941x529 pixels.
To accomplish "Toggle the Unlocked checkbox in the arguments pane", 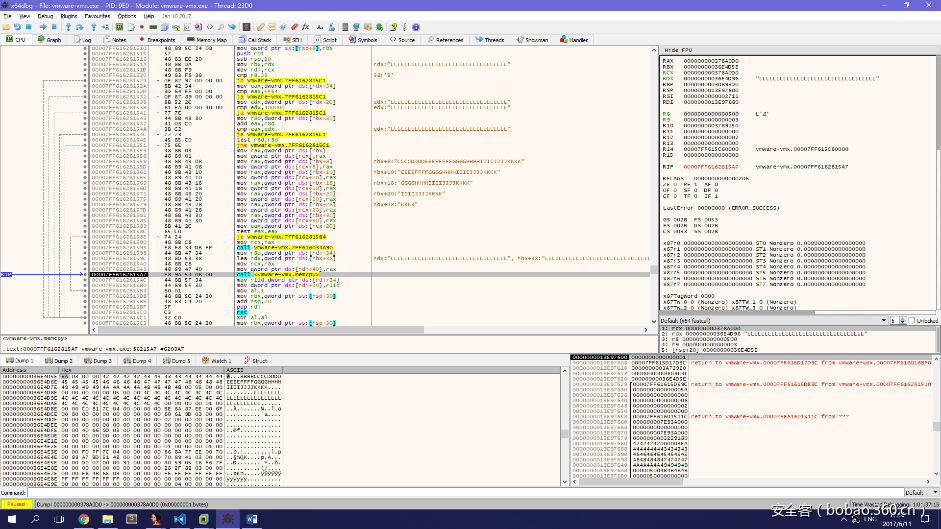I will 911,320.
